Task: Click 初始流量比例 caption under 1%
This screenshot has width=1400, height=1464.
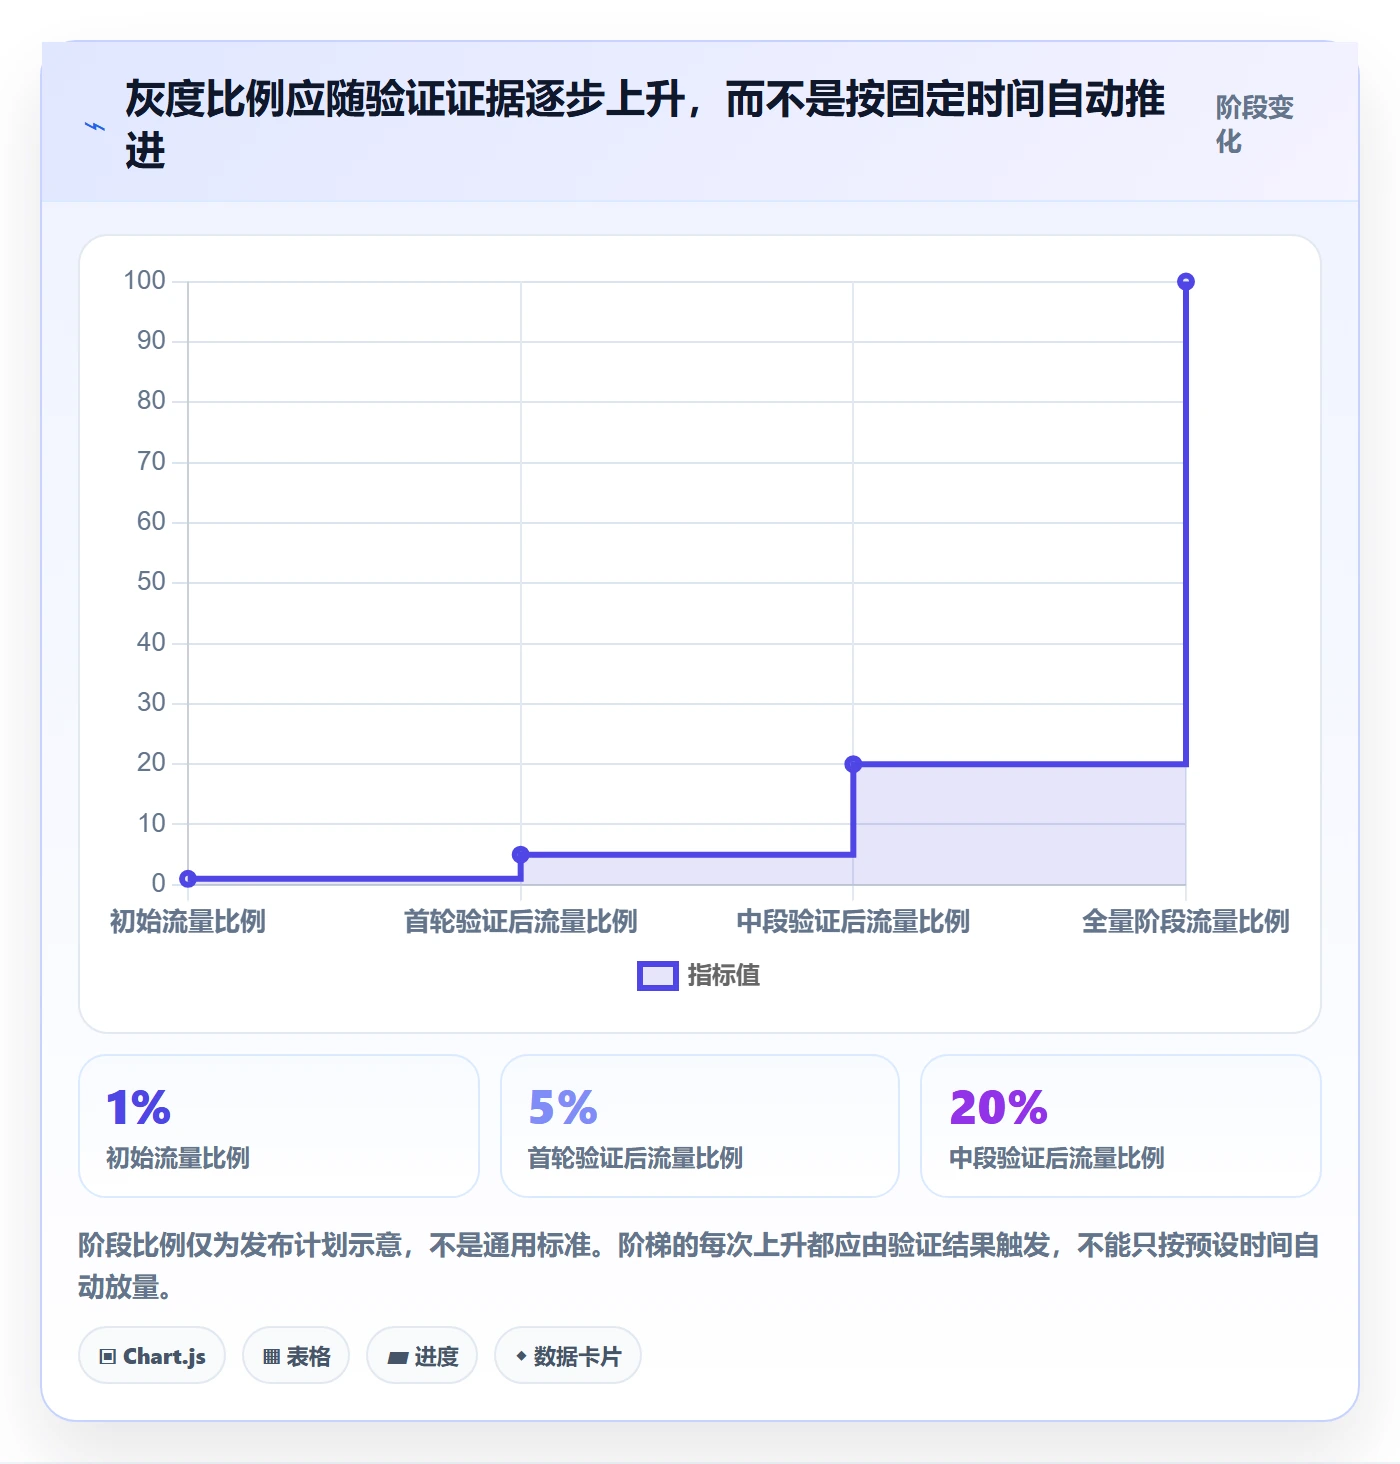Action: pos(178,1158)
